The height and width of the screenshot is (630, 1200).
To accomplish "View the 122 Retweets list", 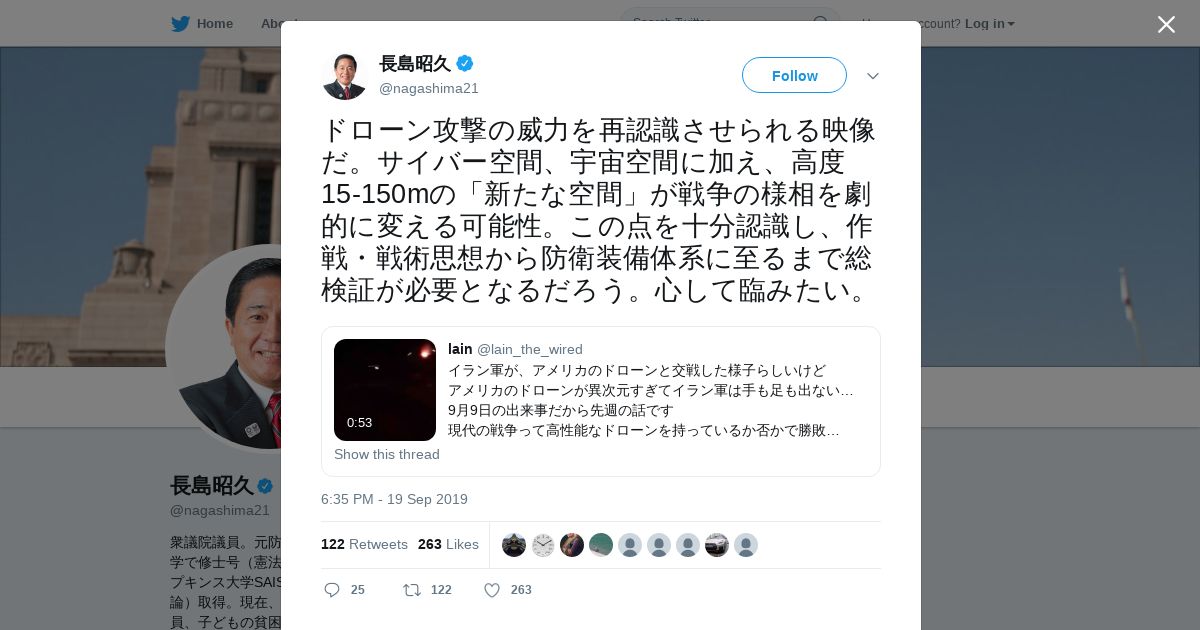I will coord(364,544).
